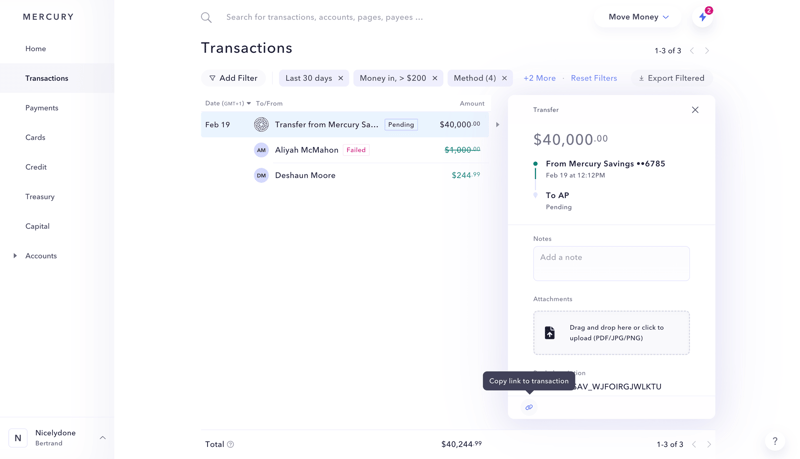Screen dimensions: 800x459
Task: Expand the Accounts section in sidebar
Action: (x=15, y=256)
